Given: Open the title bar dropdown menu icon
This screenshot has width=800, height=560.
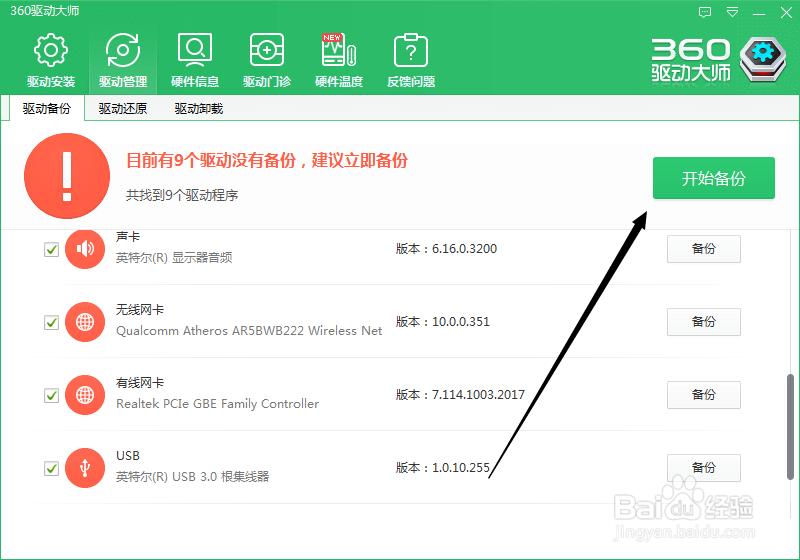Looking at the screenshot, I should 733,12.
